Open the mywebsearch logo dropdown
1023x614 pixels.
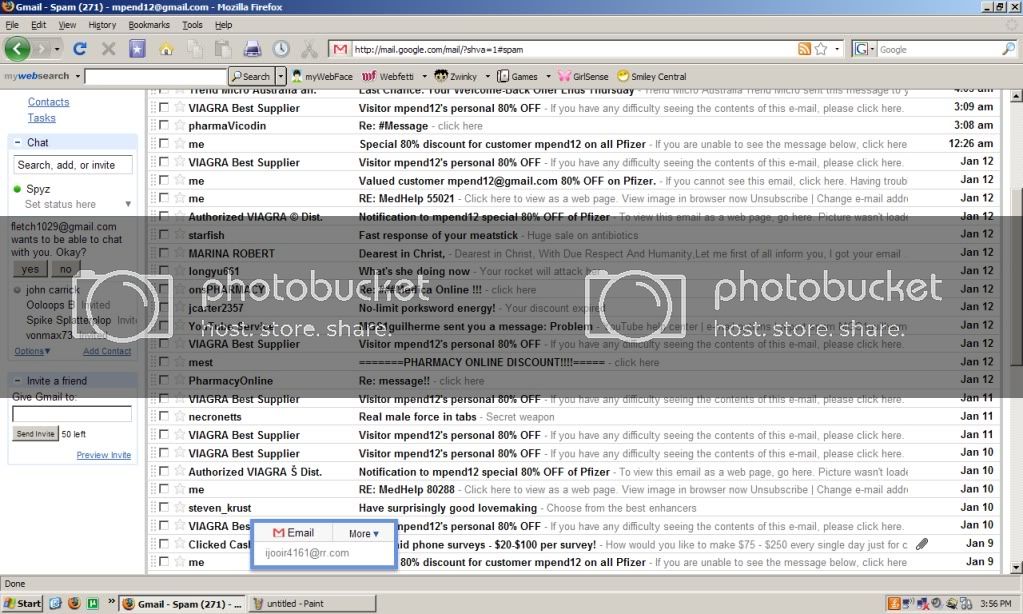[78, 76]
